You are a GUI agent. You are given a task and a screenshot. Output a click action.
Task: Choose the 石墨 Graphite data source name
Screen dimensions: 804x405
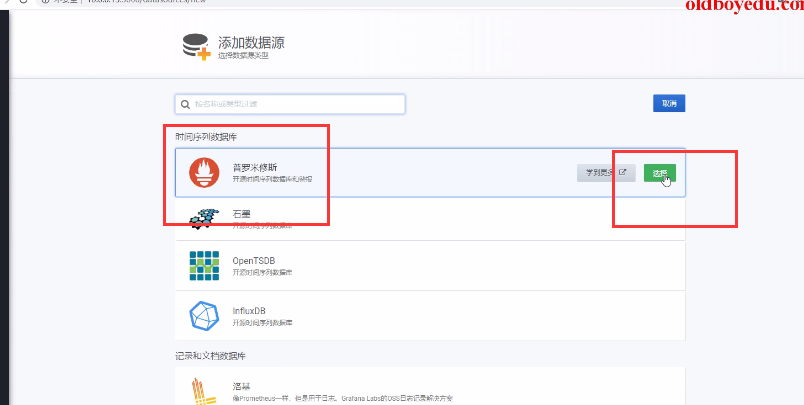(242, 213)
